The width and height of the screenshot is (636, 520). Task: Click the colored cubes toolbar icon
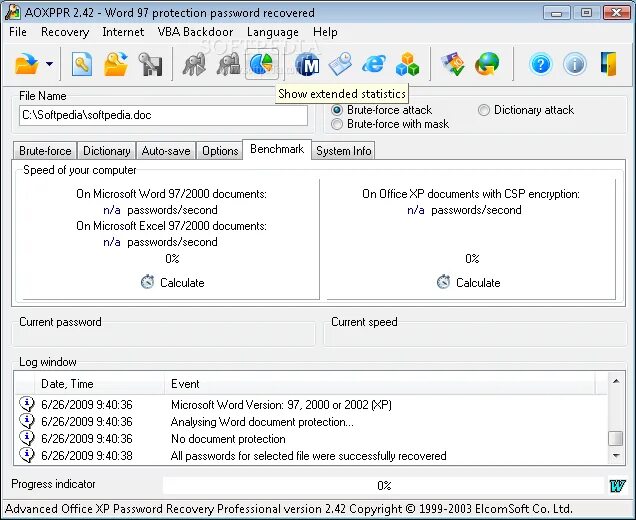click(407, 64)
